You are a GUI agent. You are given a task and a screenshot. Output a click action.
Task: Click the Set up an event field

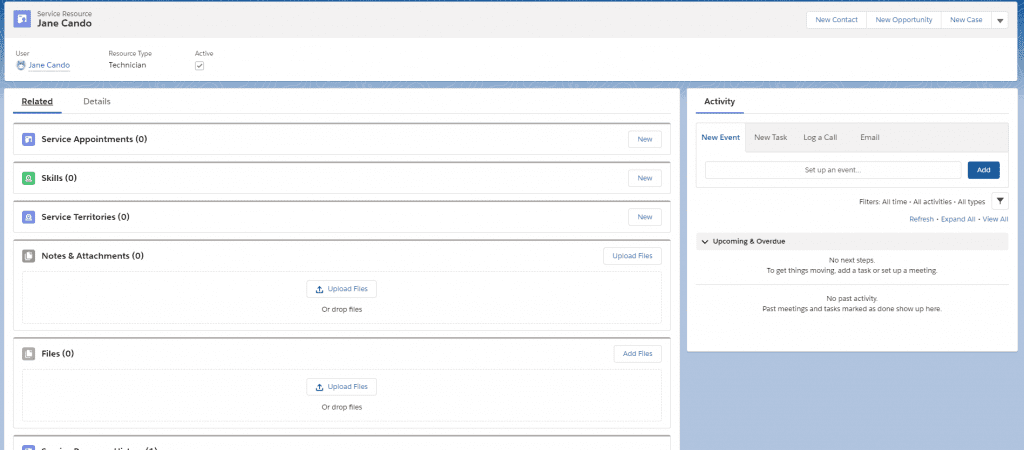coord(832,170)
